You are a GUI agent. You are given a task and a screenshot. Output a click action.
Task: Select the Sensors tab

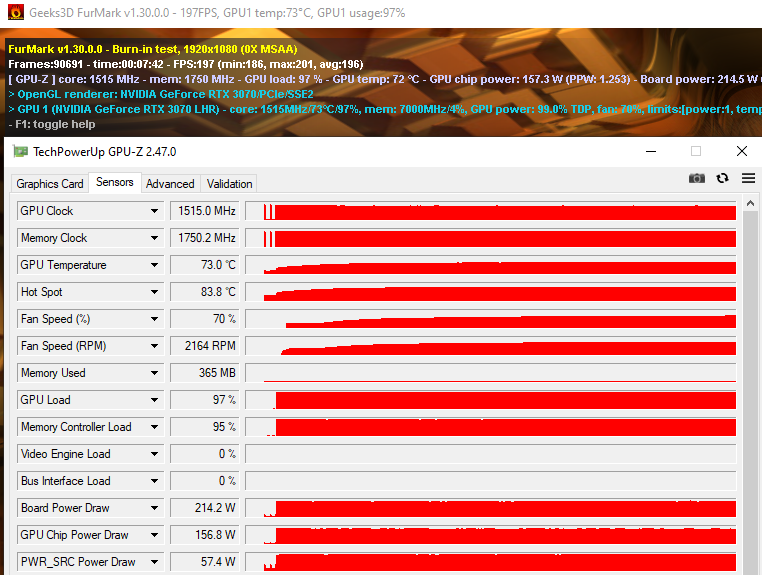tap(115, 182)
